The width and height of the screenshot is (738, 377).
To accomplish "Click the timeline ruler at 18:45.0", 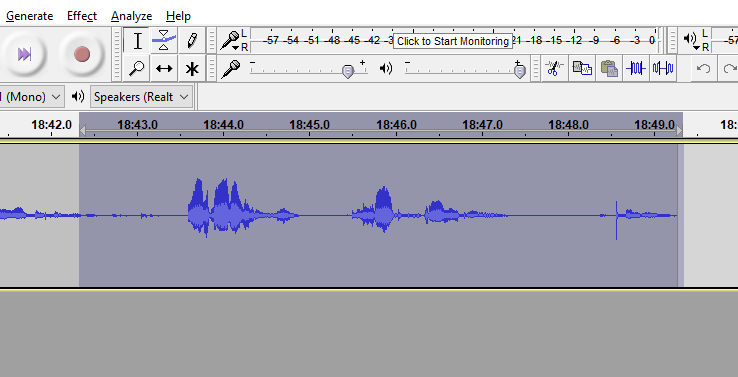I will point(309,125).
